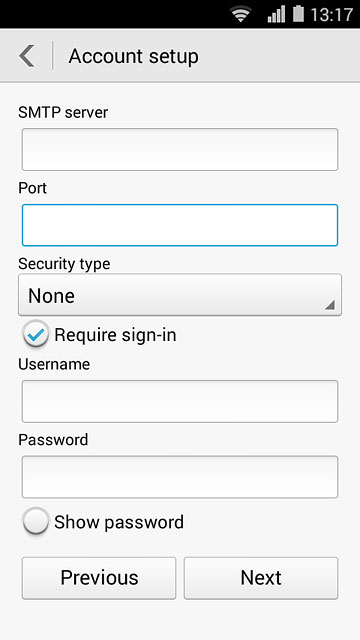Screen dimensions: 360x640
Task: Click into the Password text box
Action: tap(180, 477)
